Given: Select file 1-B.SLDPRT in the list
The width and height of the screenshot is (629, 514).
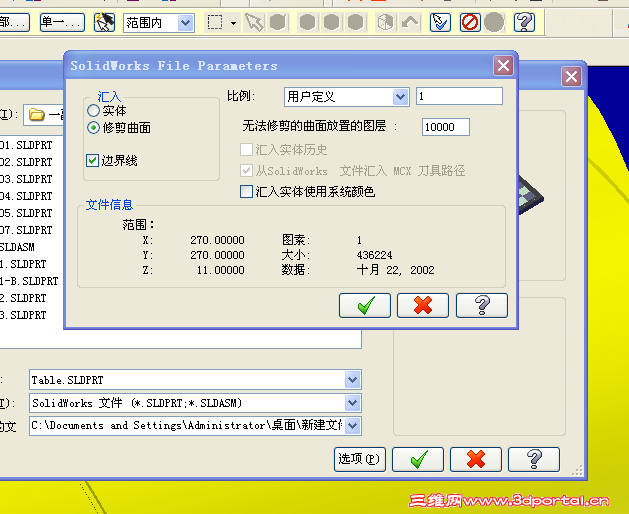Looking at the screenshot, I should (x=29, y=281).
